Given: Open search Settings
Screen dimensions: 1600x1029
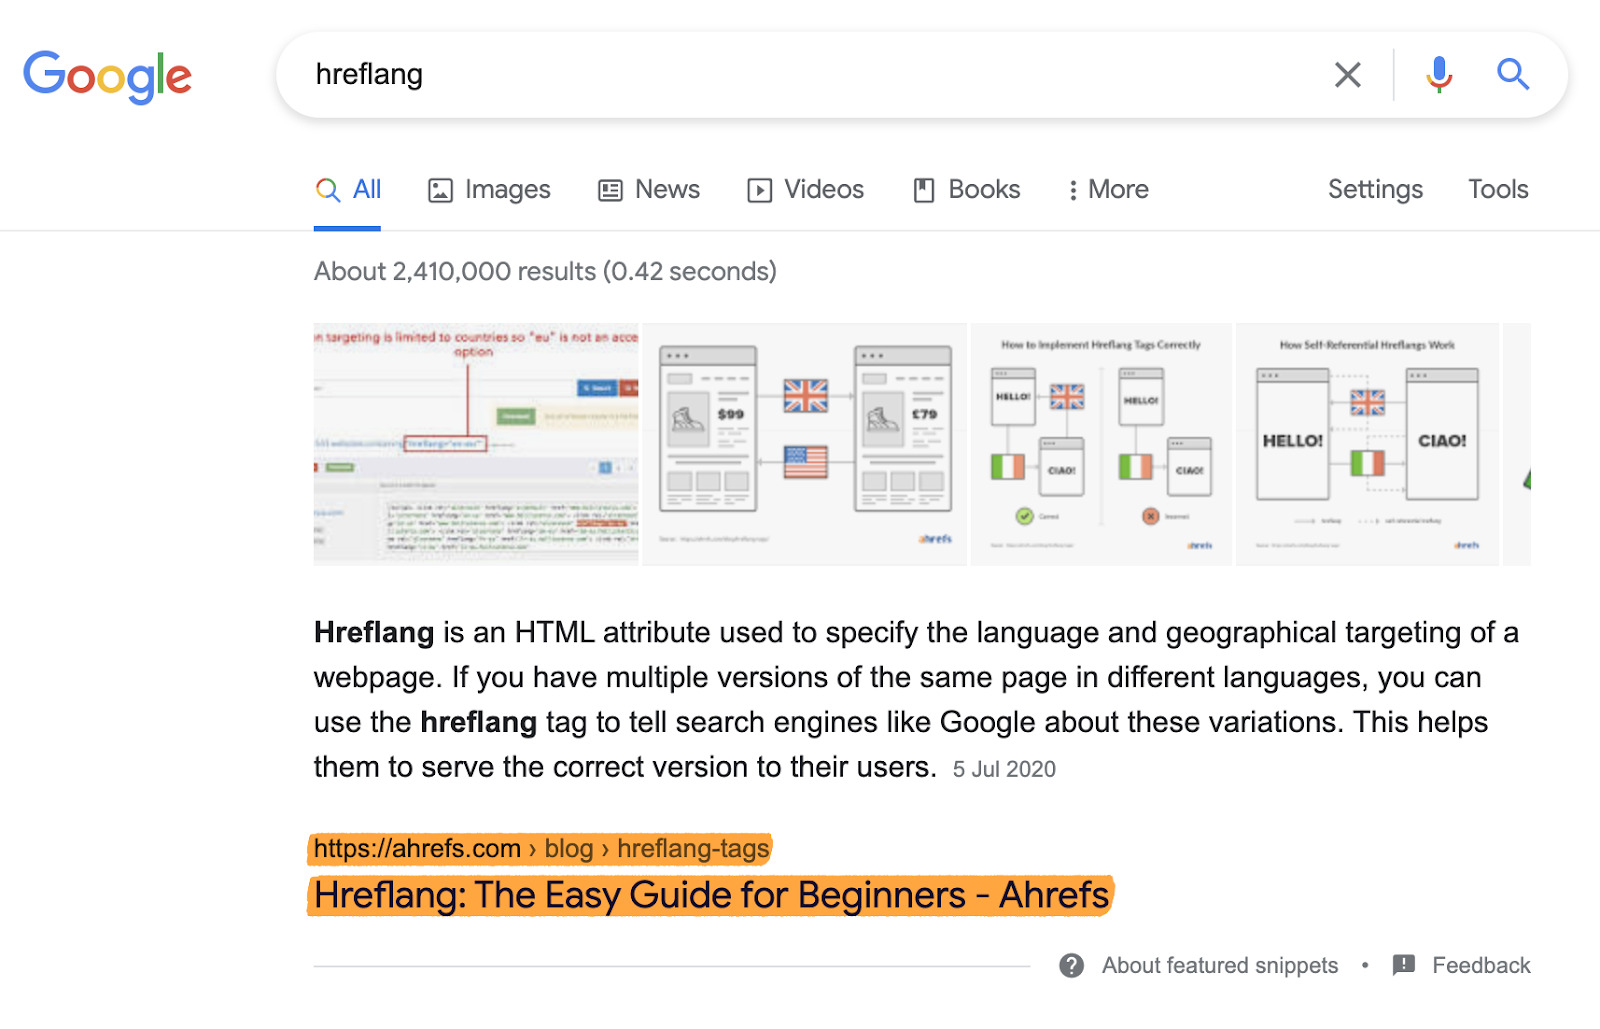Looking at the screenshot, I should point(1375,190).
